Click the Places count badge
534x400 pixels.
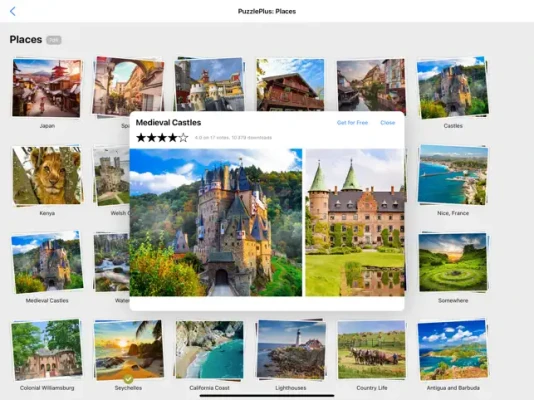click(54, 40)
